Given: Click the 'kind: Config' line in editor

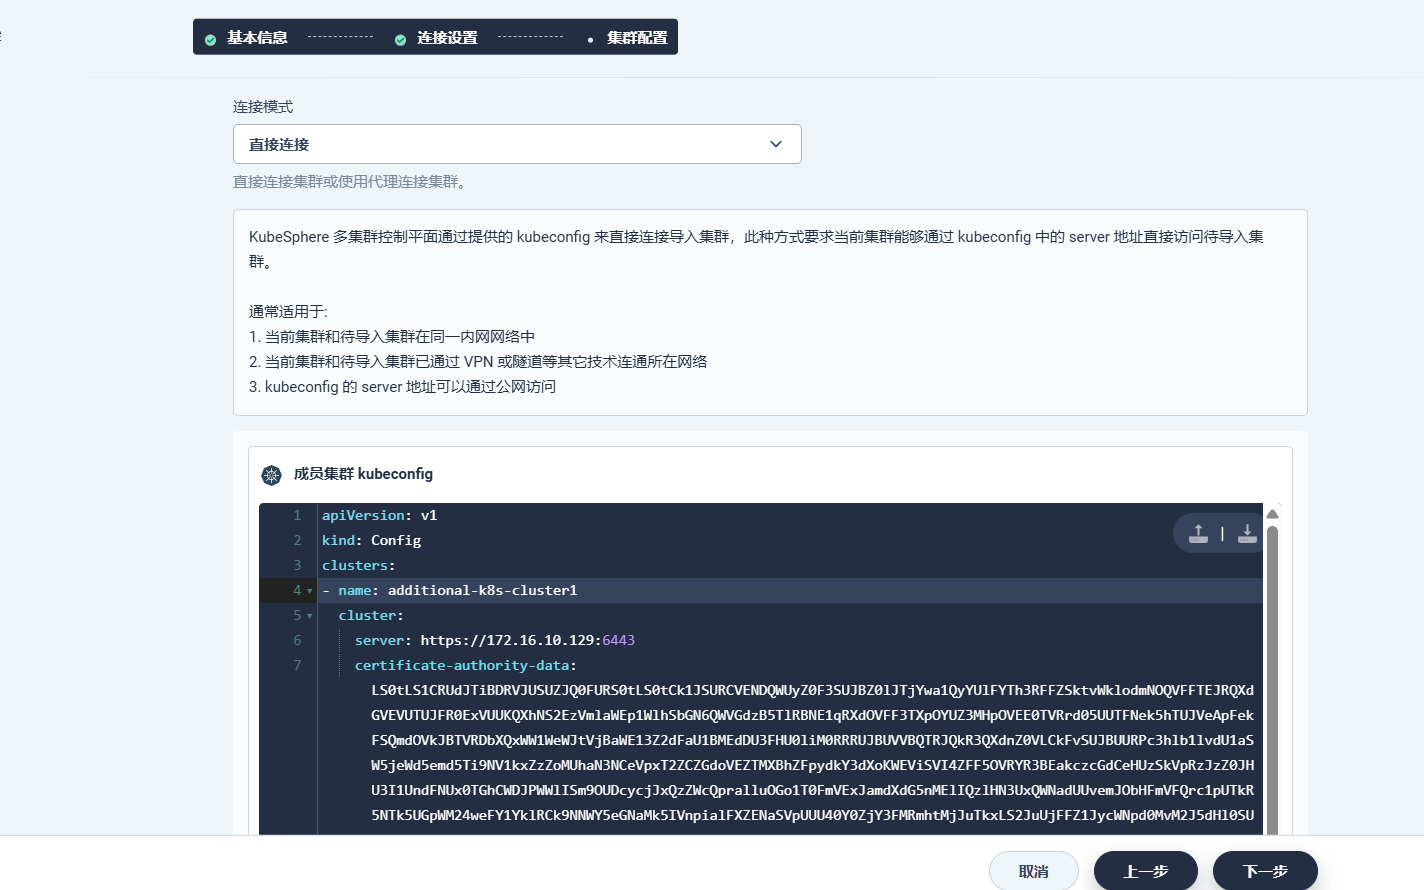Looking at the screenshot, I should pyautogui.click(x=371, y=540).
